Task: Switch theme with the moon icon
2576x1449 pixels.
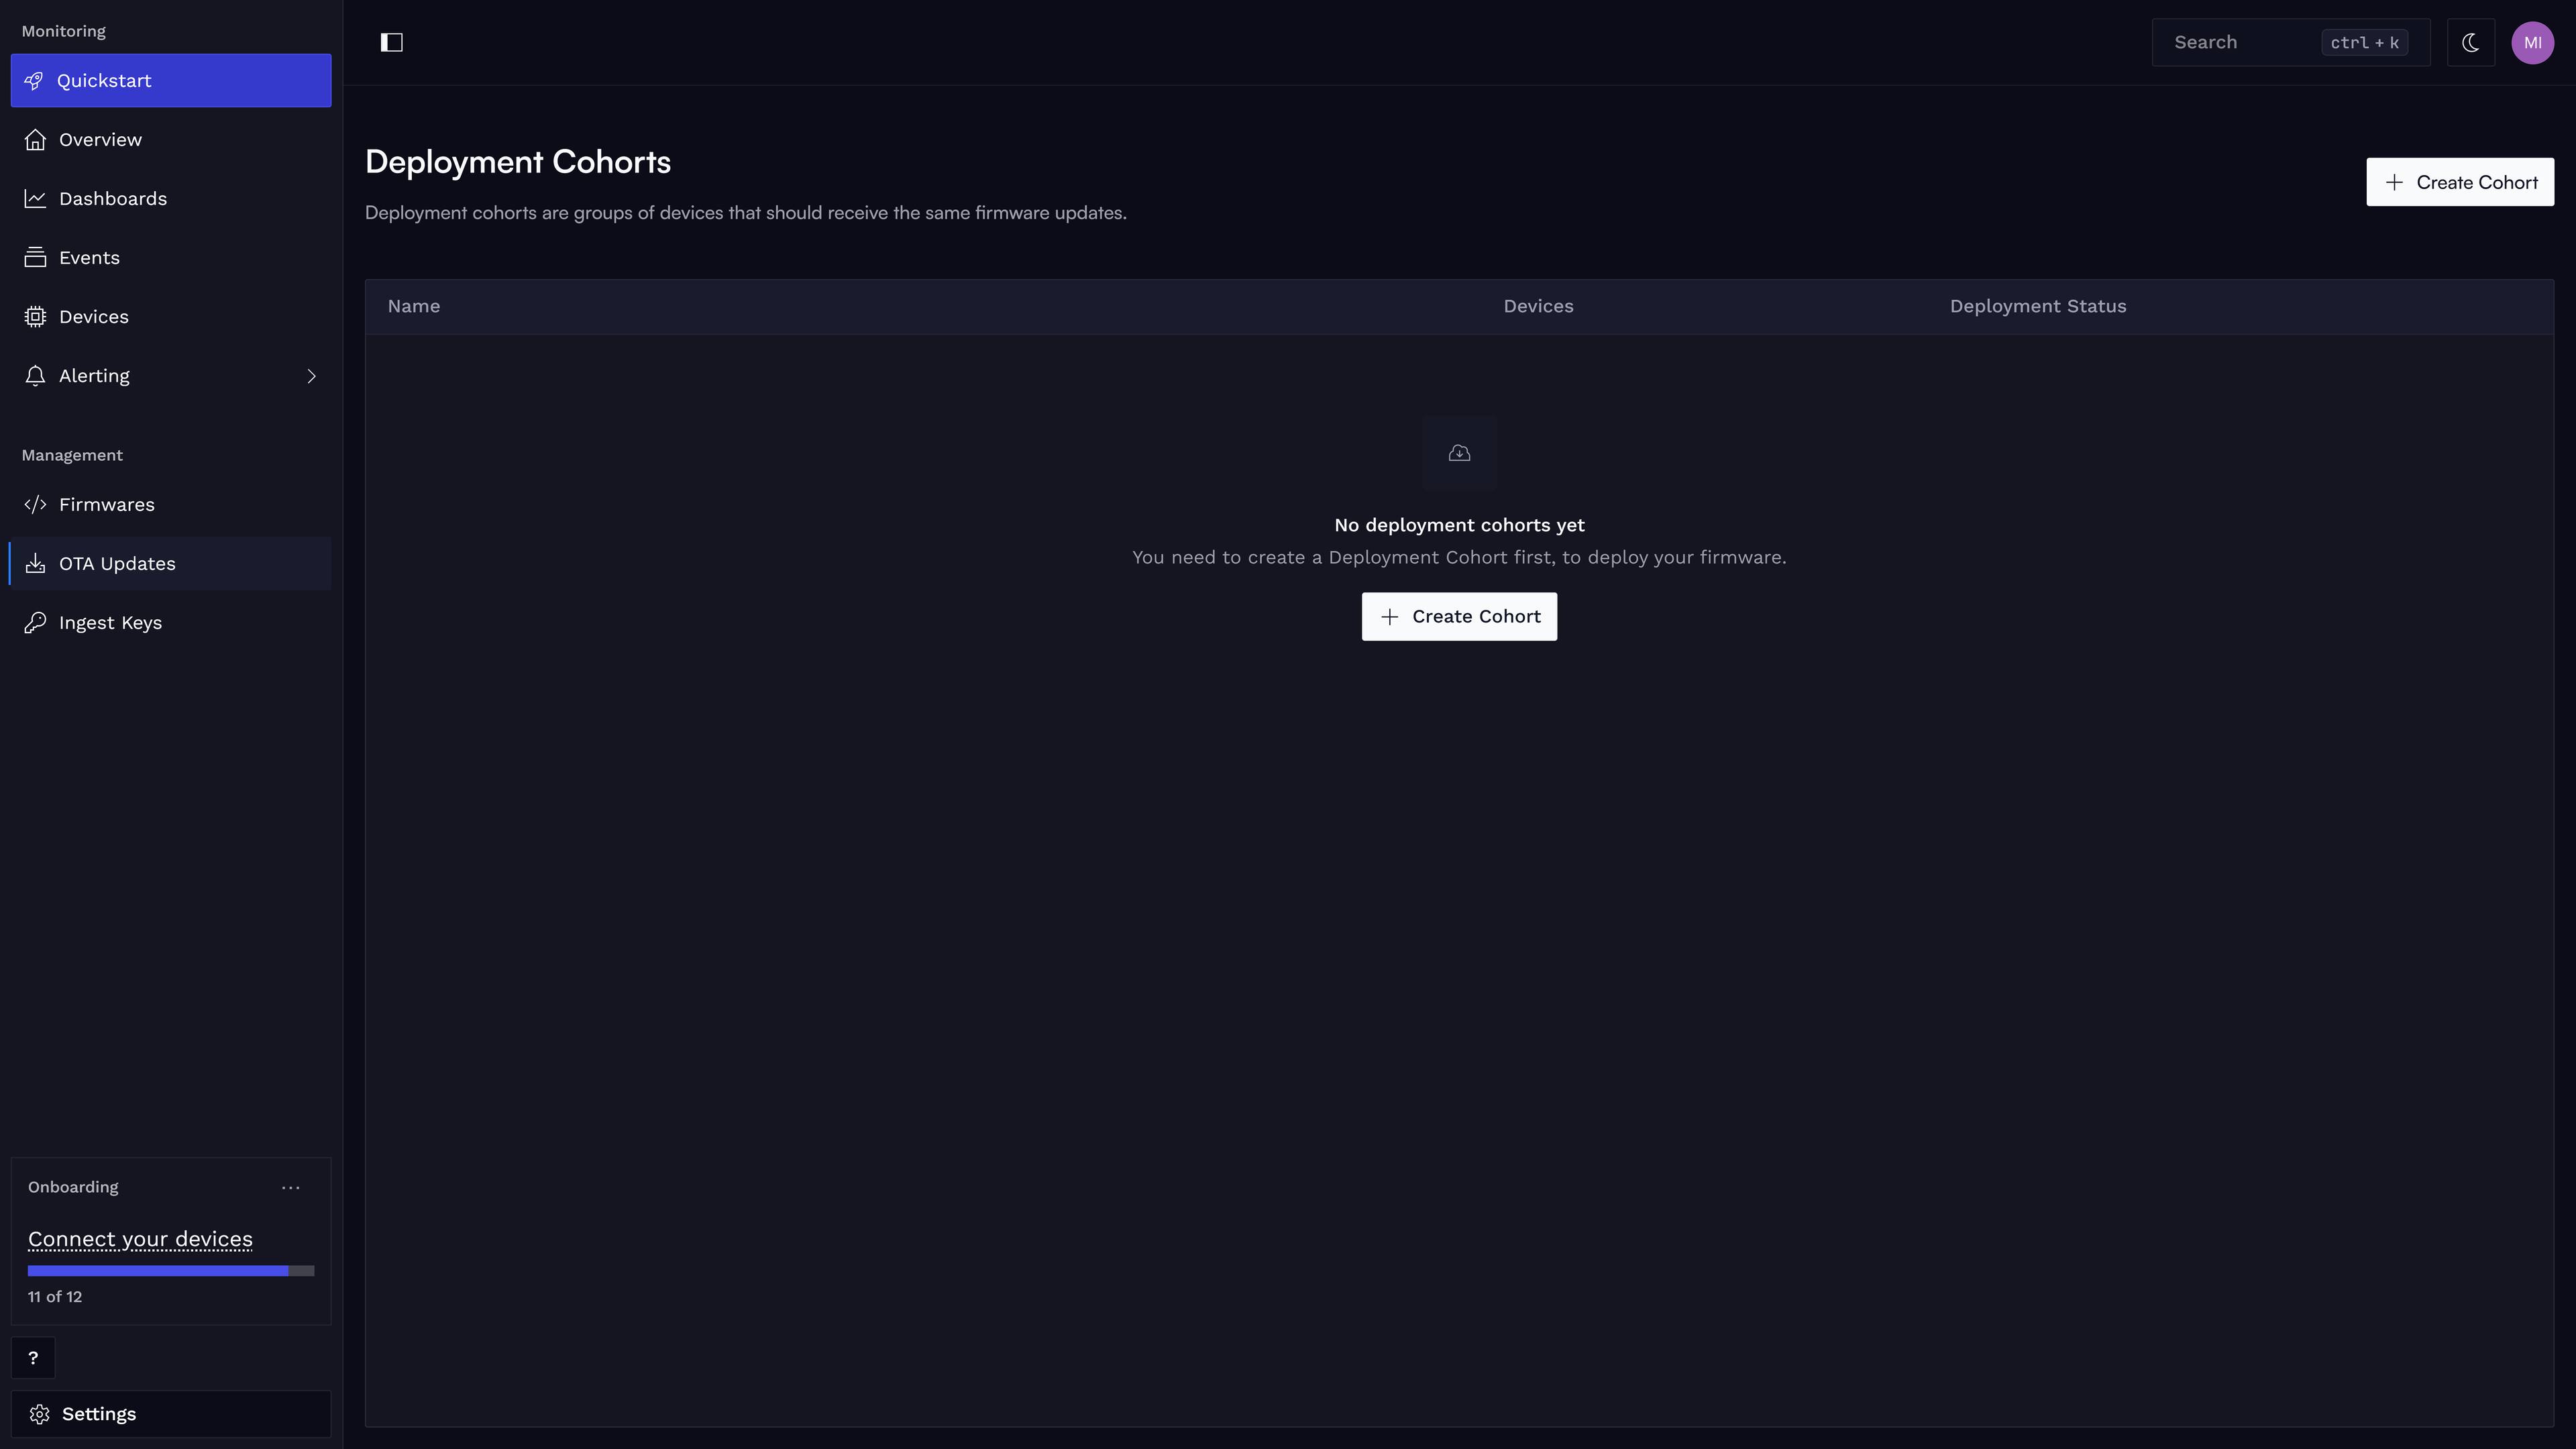Action: pos(2470,42)
